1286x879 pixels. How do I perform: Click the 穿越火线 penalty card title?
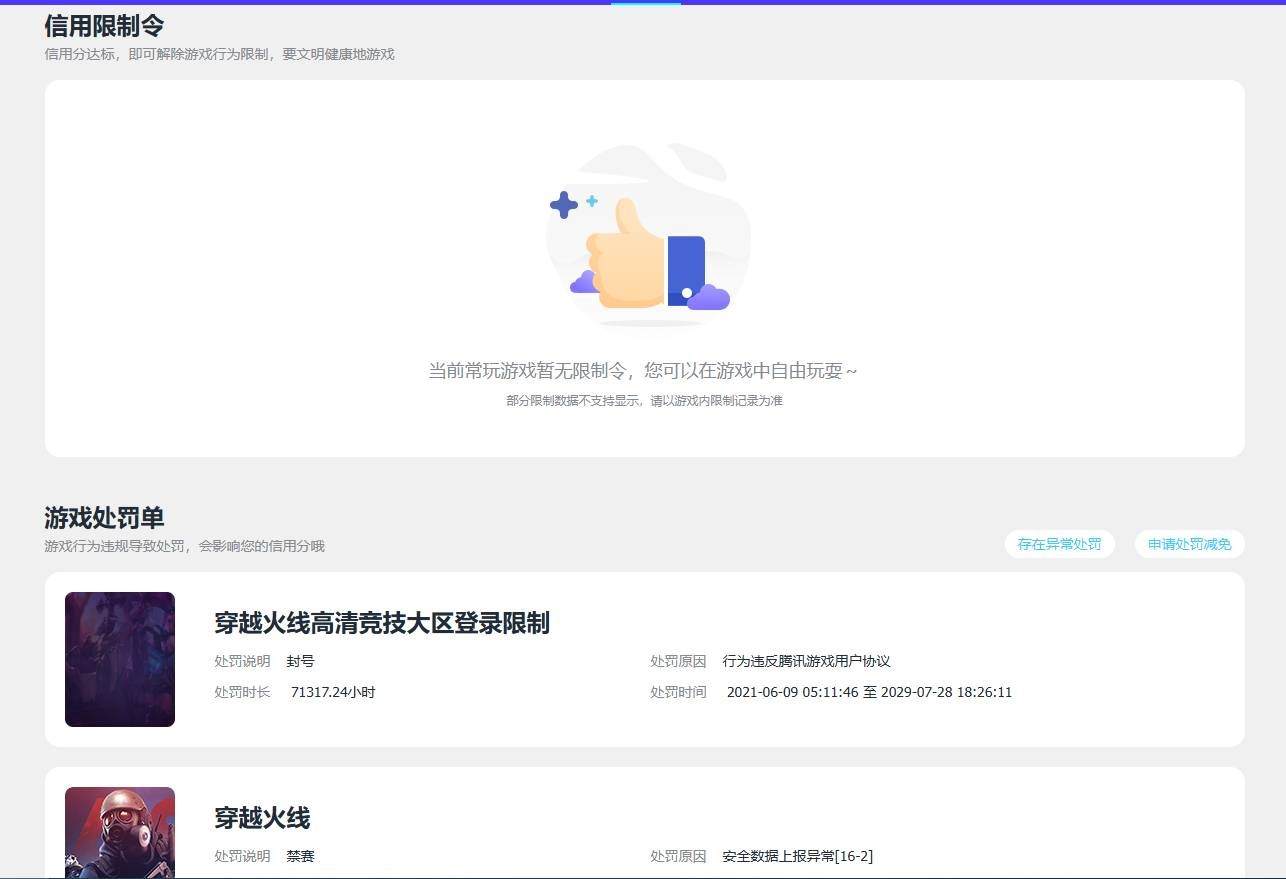262,818
